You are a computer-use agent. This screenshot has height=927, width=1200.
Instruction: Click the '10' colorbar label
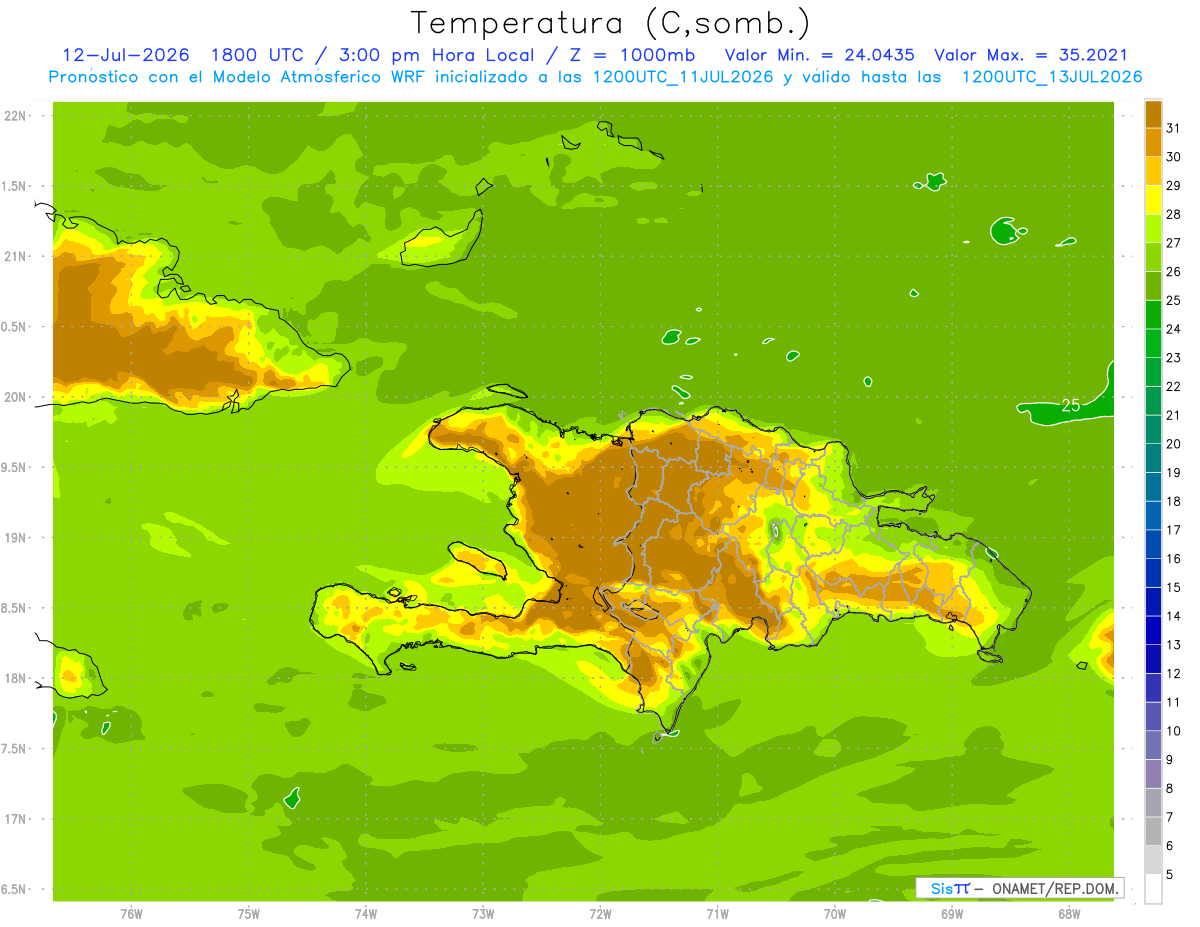pyautogui.click(x=1173, y=731)
